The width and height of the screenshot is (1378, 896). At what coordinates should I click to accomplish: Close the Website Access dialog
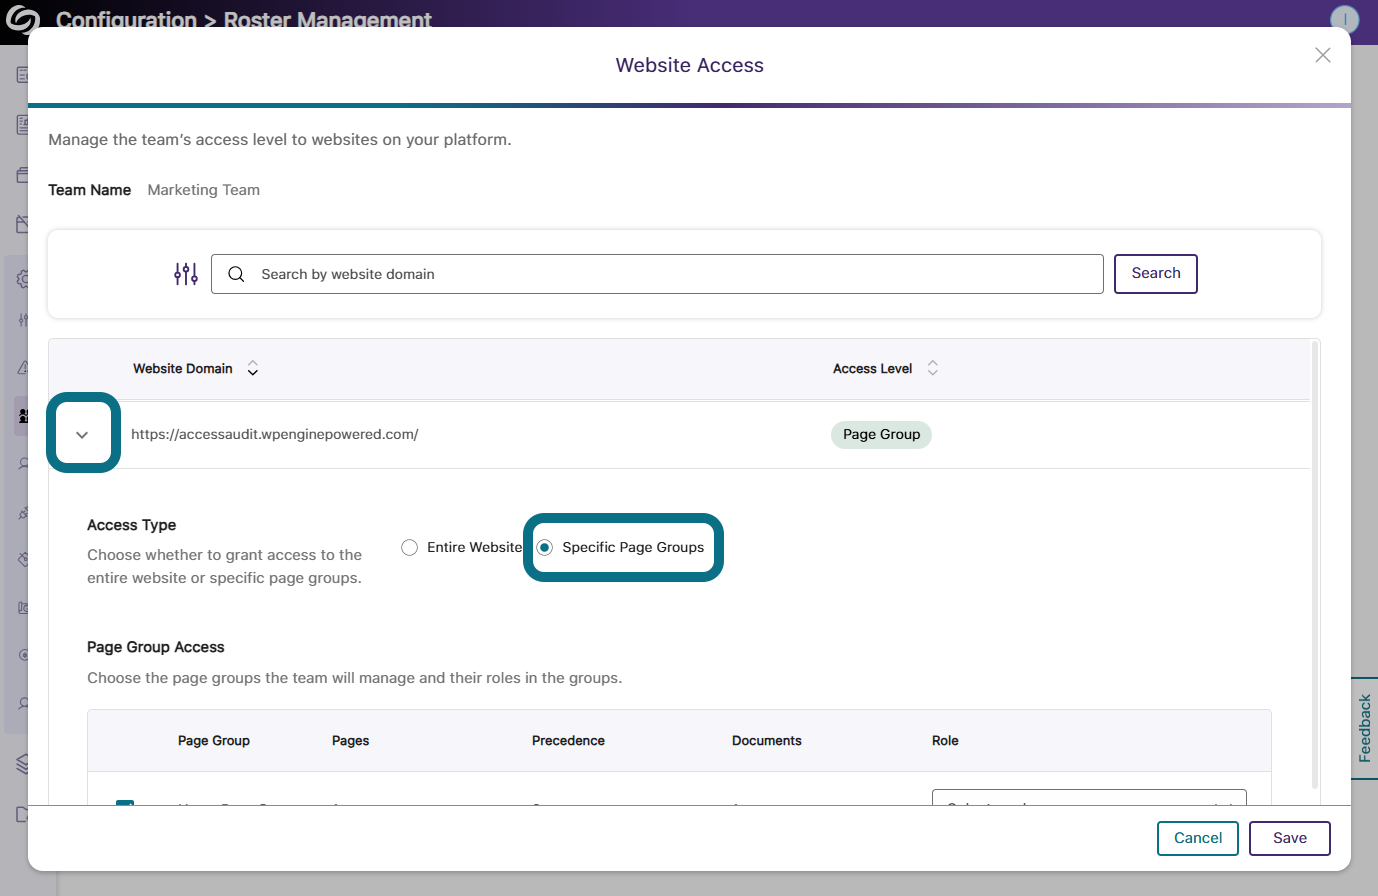tap(1322, 55)
